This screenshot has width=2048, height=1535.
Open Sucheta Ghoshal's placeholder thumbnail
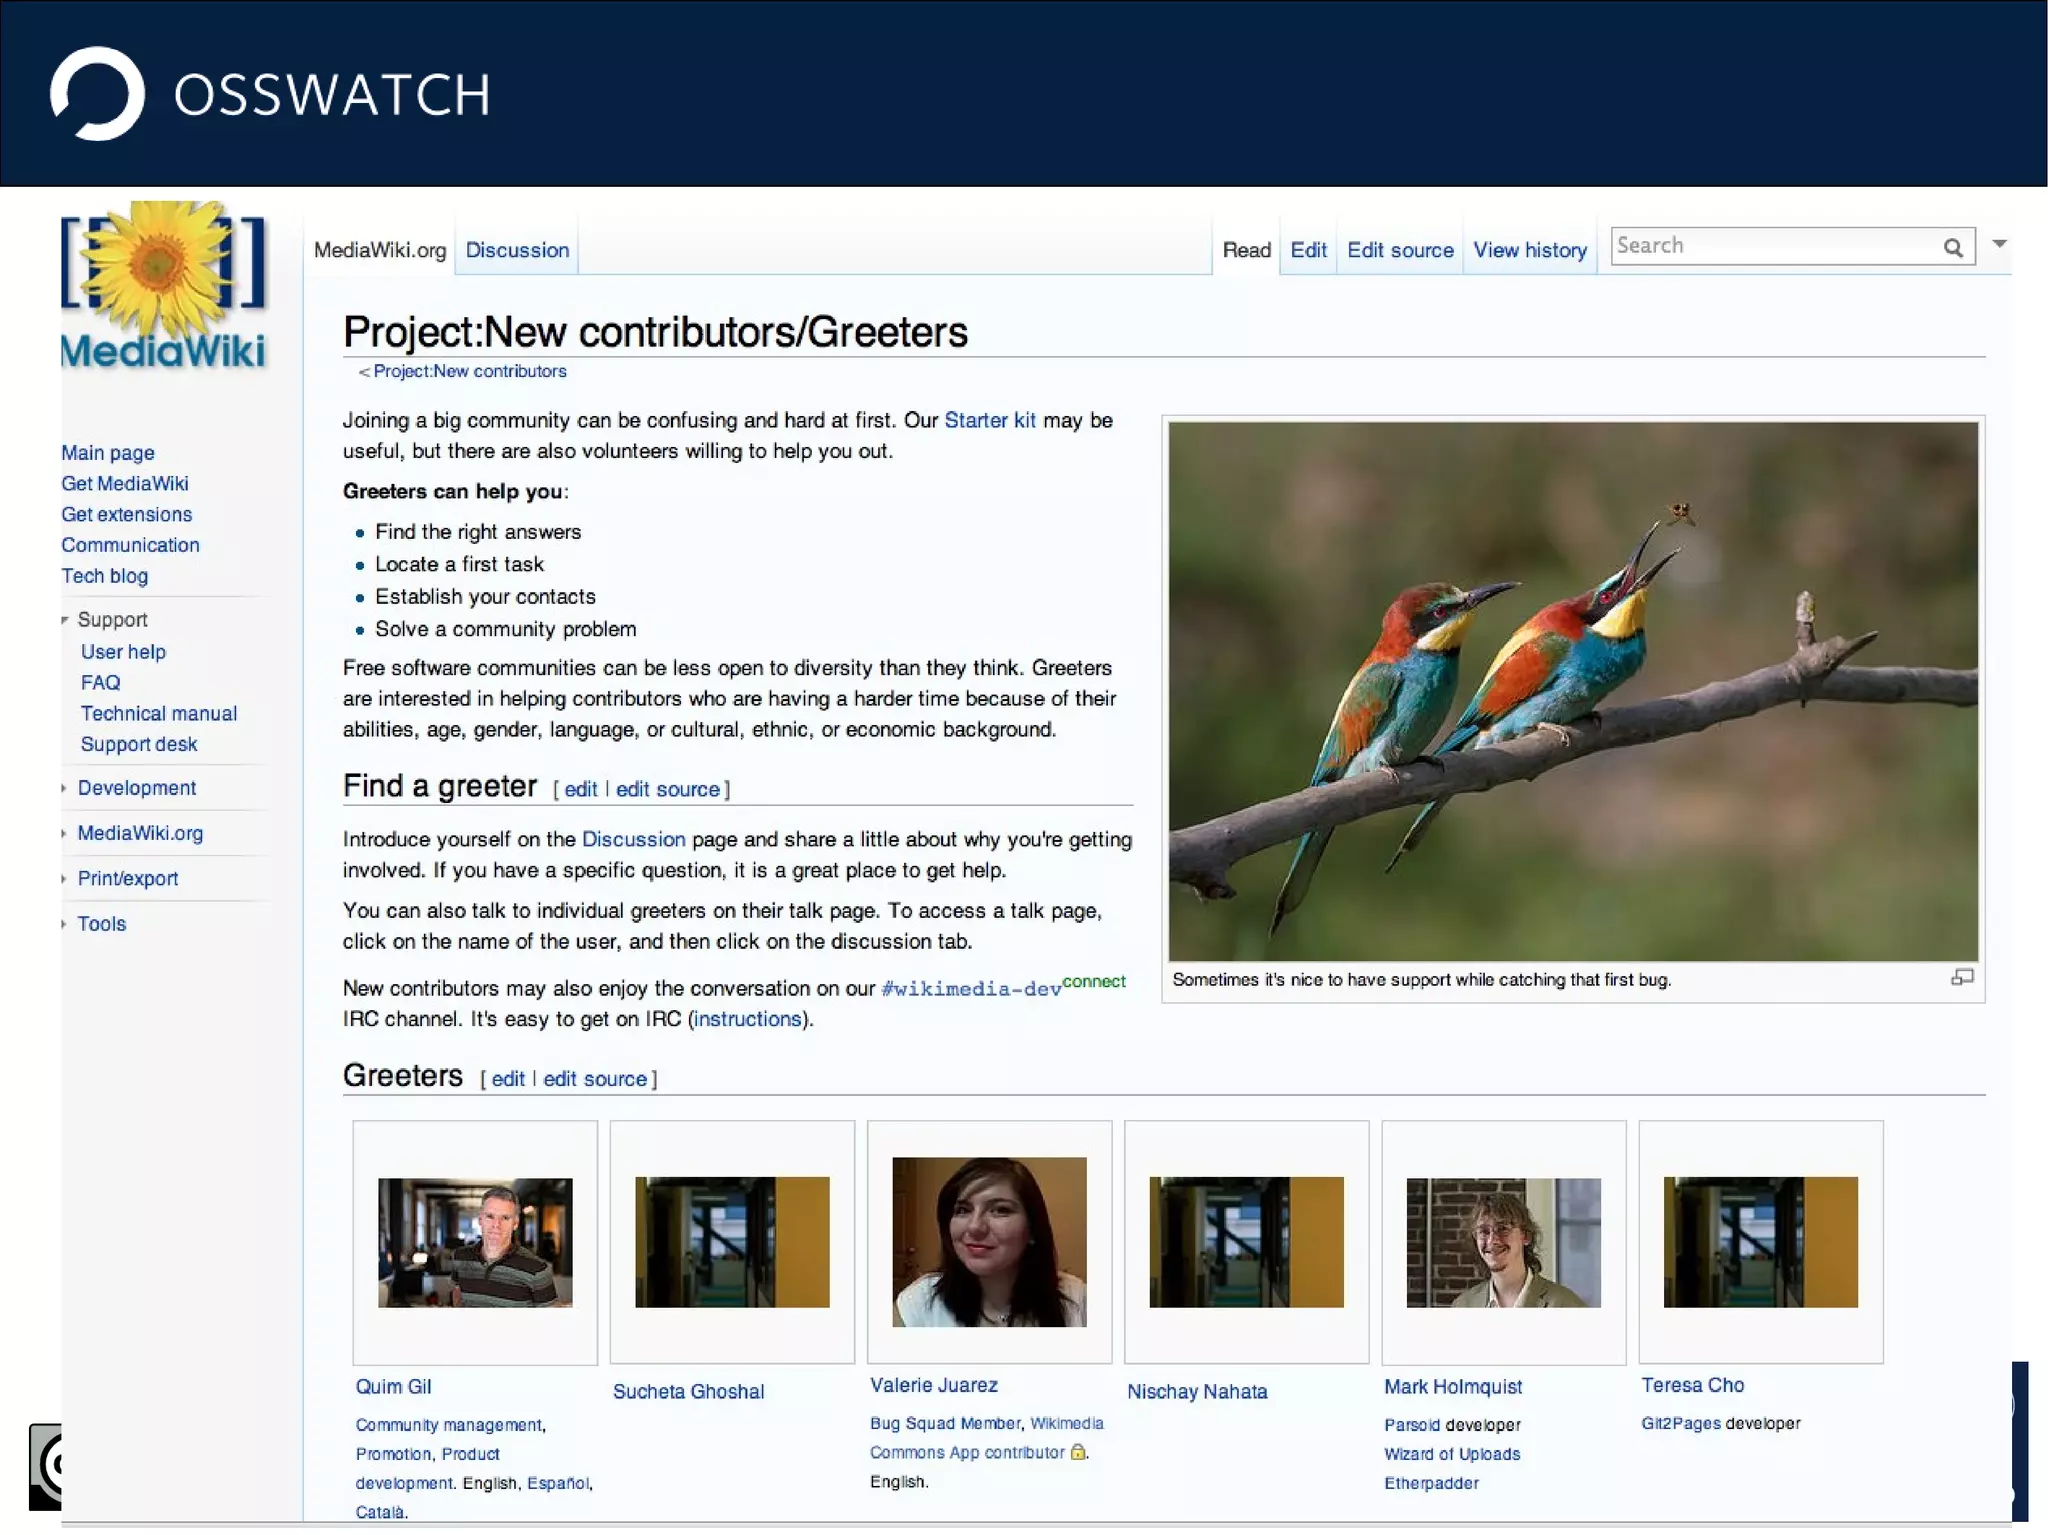pyautogui.click(x=732, y=1242)
